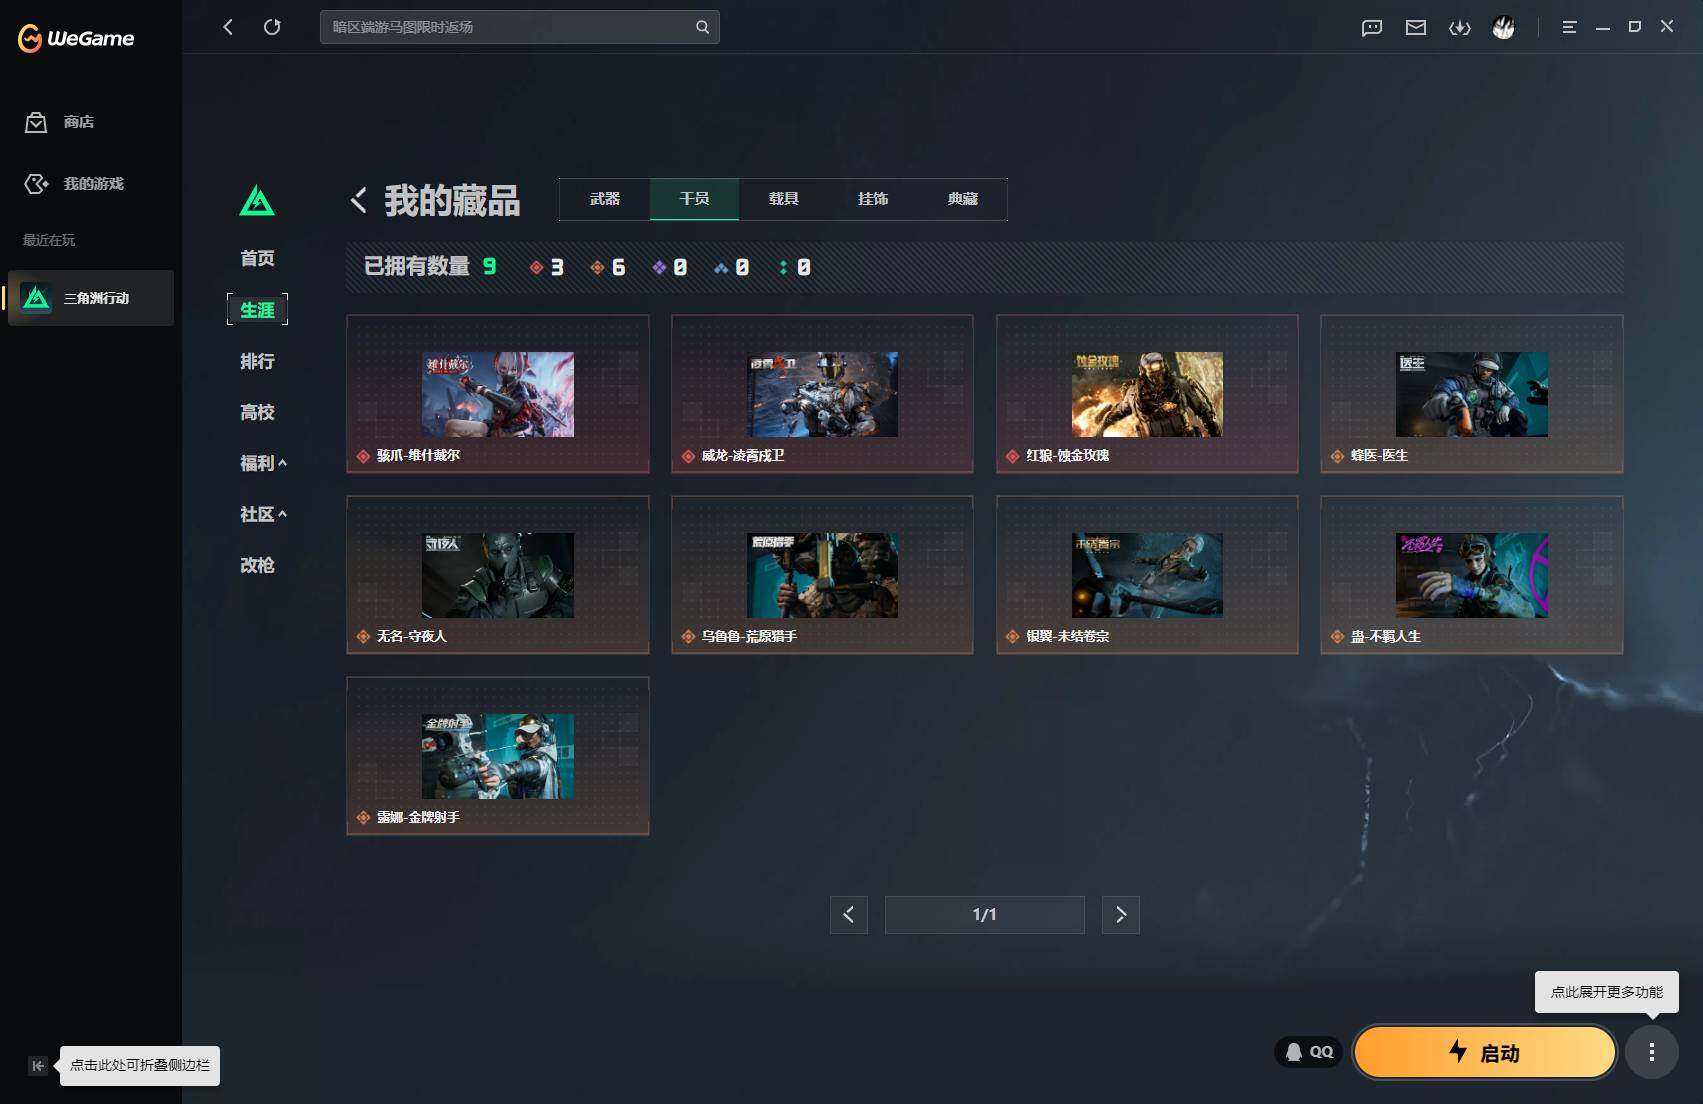This screenshot has height=1104, width=1703.
Task: Click the 最近在玩 section label
Action: [x=49, y=240]
